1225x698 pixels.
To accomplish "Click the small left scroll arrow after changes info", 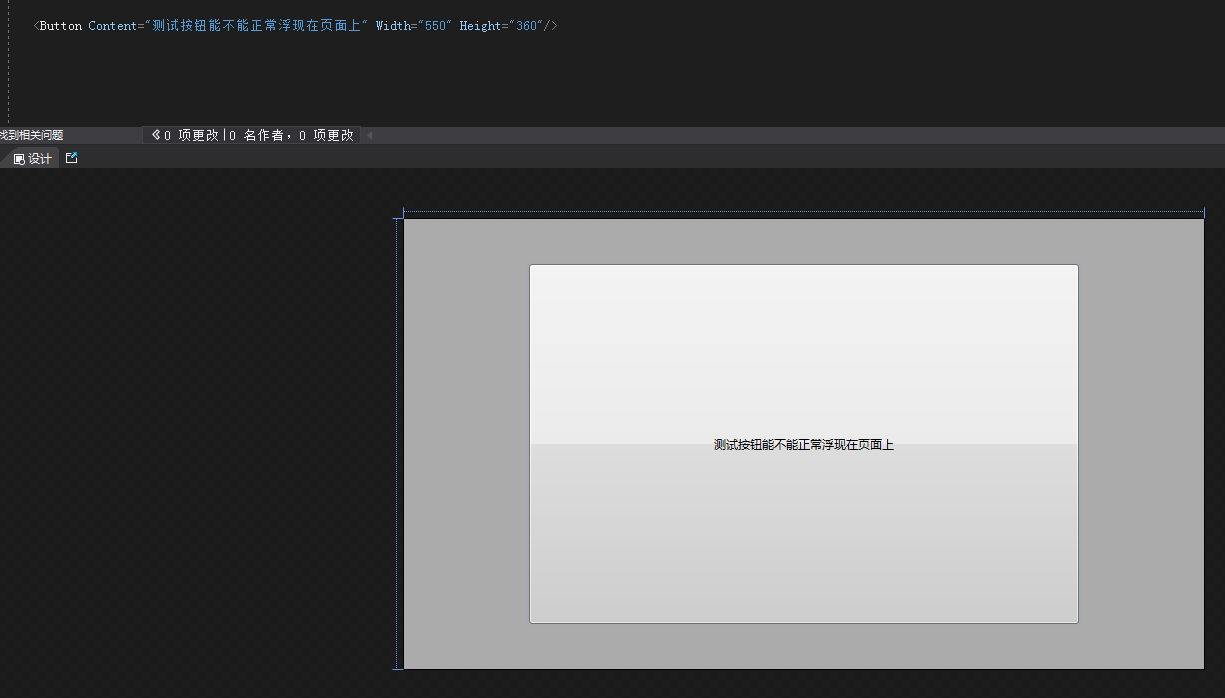I will tap(369, 135).
